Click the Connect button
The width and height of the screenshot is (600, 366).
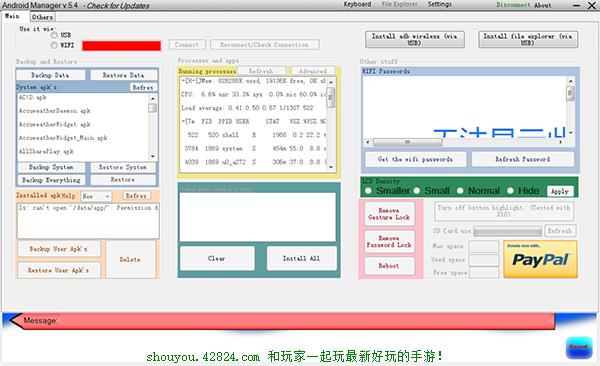click(x=187, y=44)
